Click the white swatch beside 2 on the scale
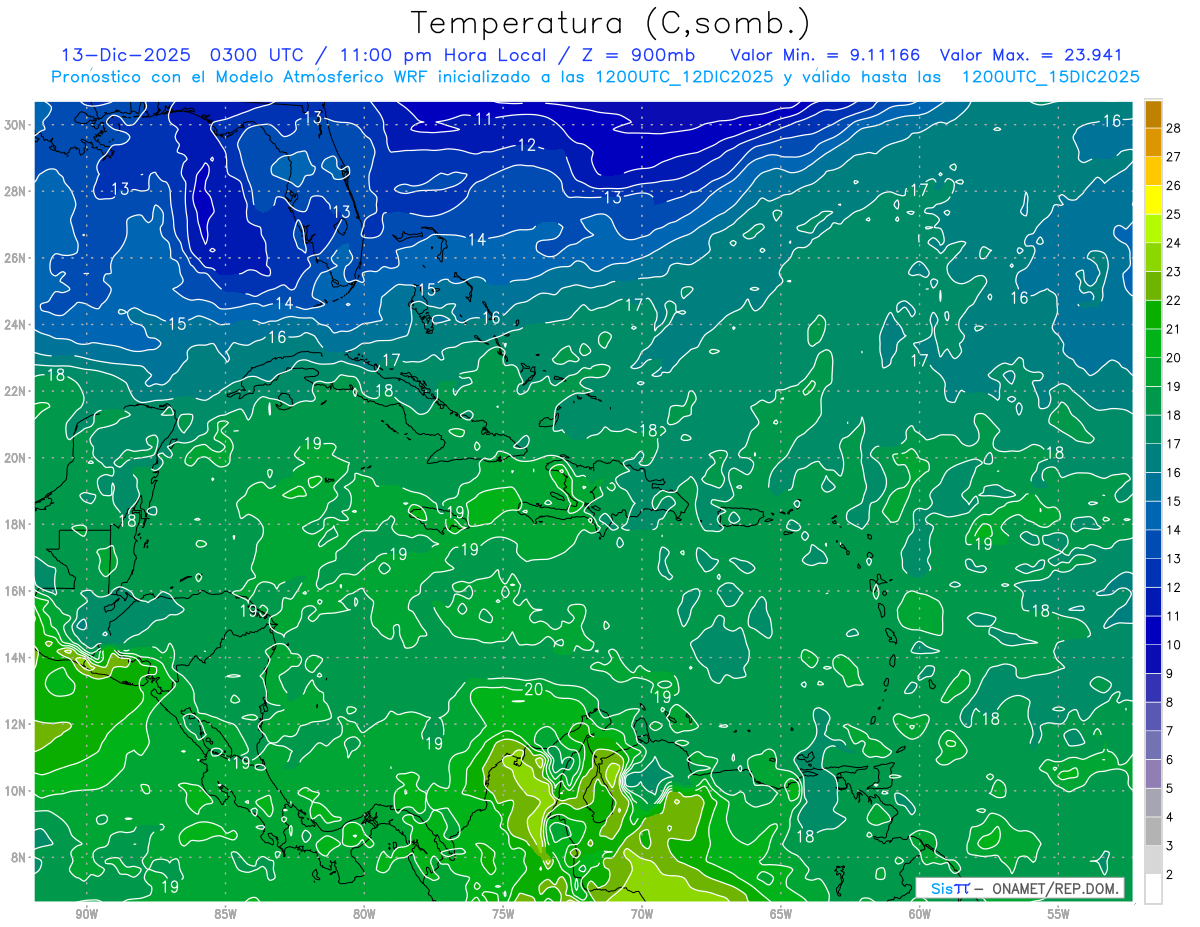The height and width of the screenshot is (927, 1200). [x=1153, y=888]
